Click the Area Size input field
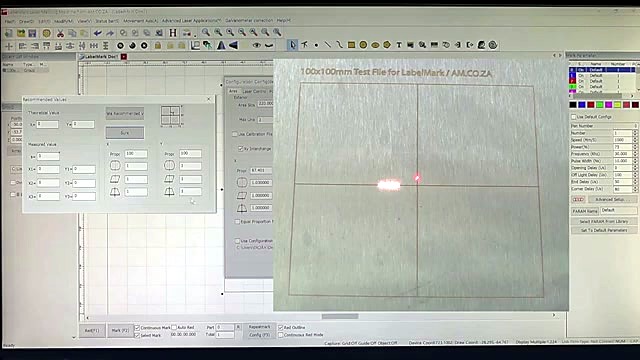640x360 pixels. pyautogui.click(x=265, y=104)
